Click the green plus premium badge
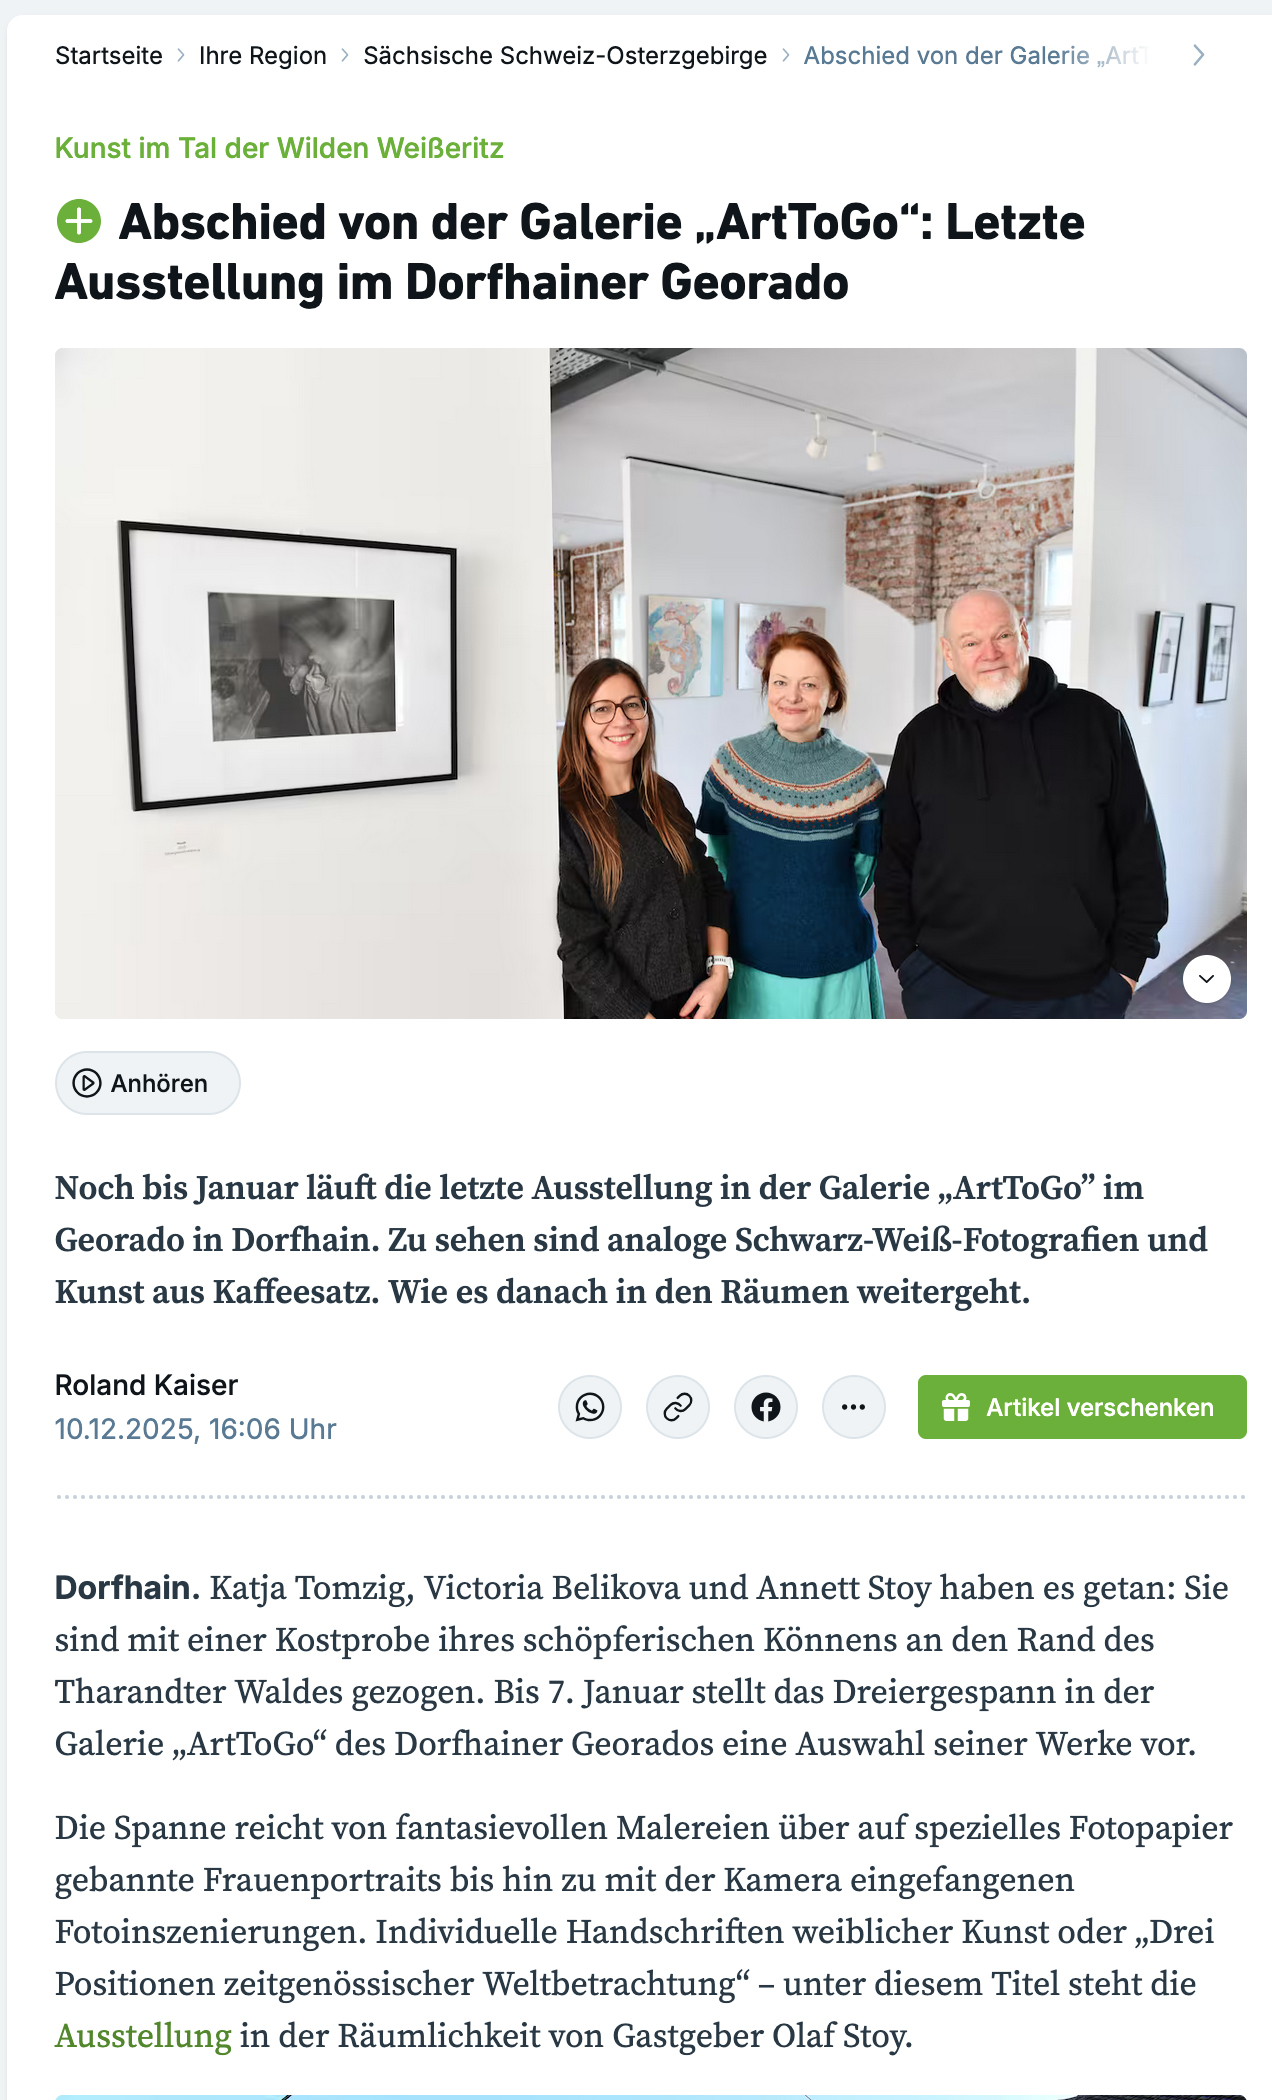The width and height of the screenshot is (1272, 2100). (x=79, y=222)
